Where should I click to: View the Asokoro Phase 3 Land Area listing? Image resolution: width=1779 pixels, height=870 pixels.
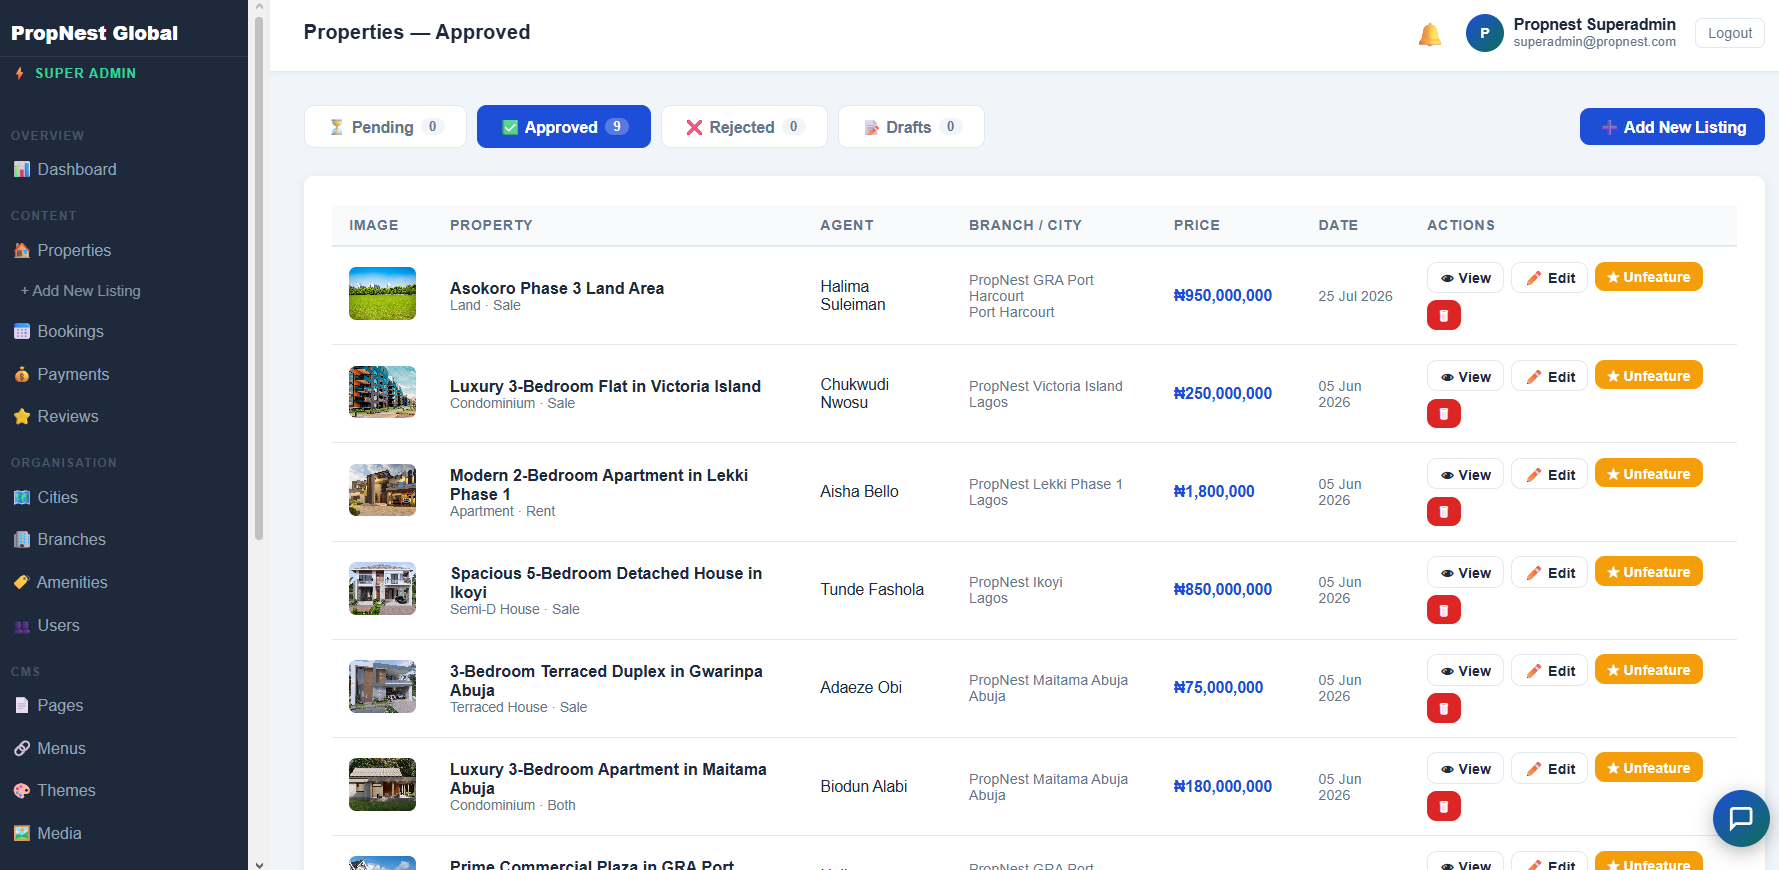[1465, 278]
